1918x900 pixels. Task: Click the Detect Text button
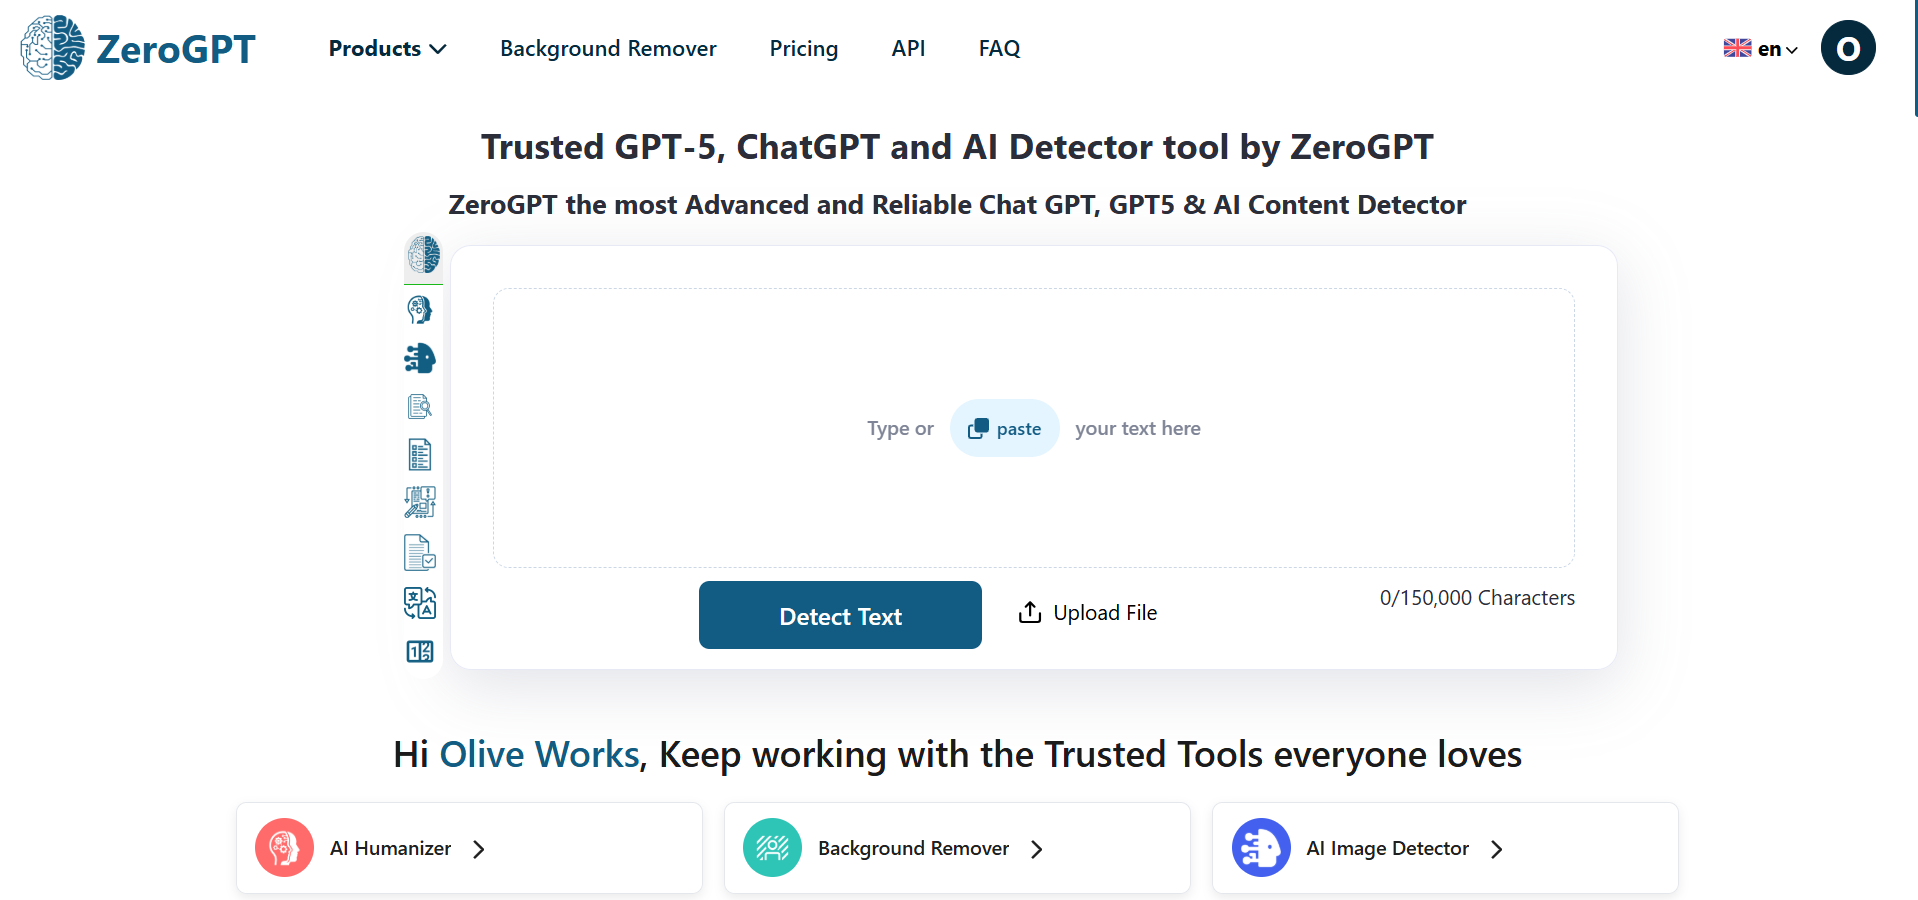point(839,615)
